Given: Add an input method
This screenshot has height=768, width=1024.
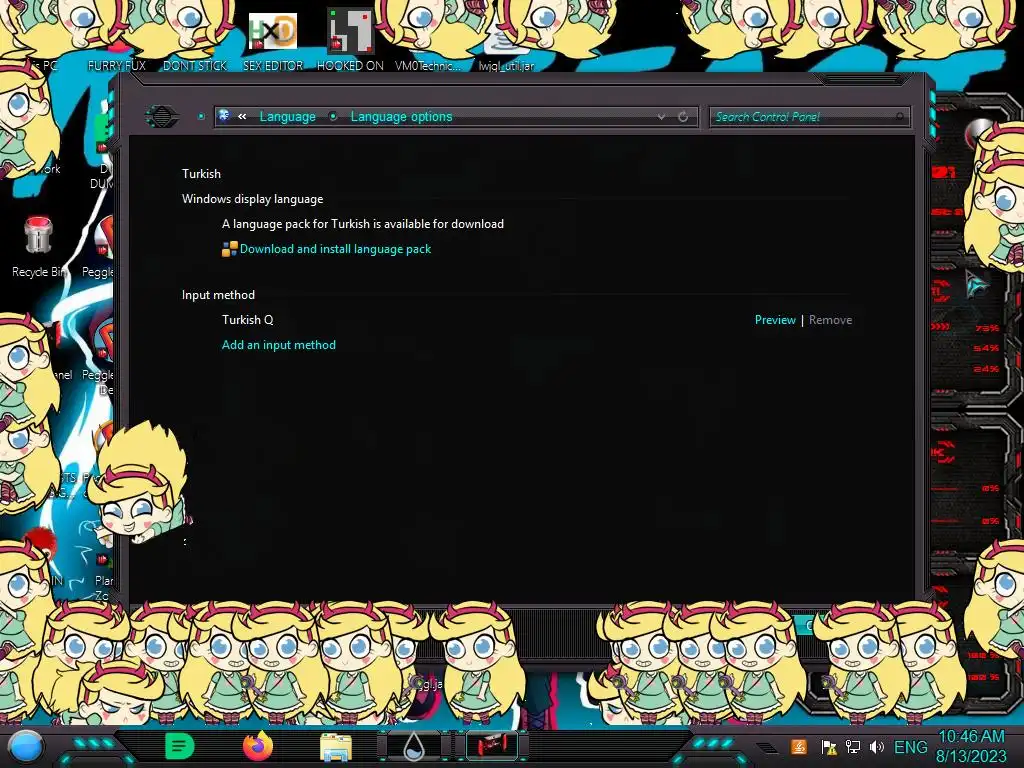Looking at the screenshot, I should 279,345.
